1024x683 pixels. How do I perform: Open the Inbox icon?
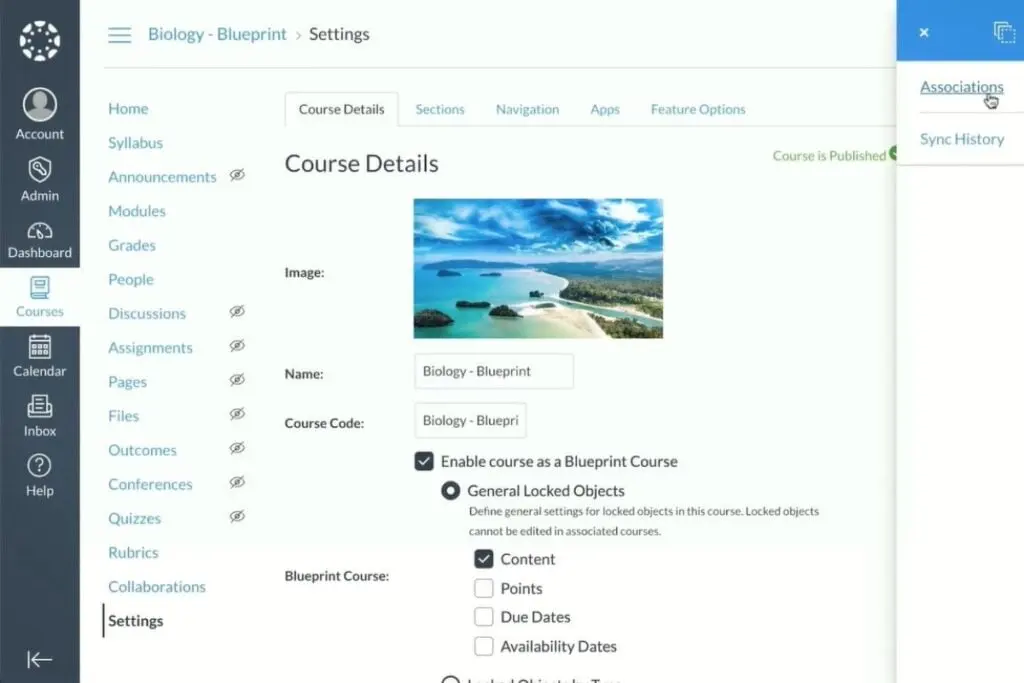coord(40,406)
